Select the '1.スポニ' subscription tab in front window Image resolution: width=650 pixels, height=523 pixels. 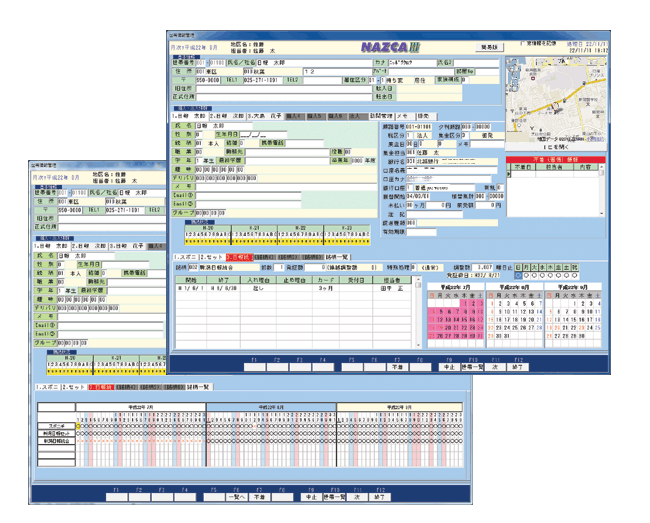185,257
